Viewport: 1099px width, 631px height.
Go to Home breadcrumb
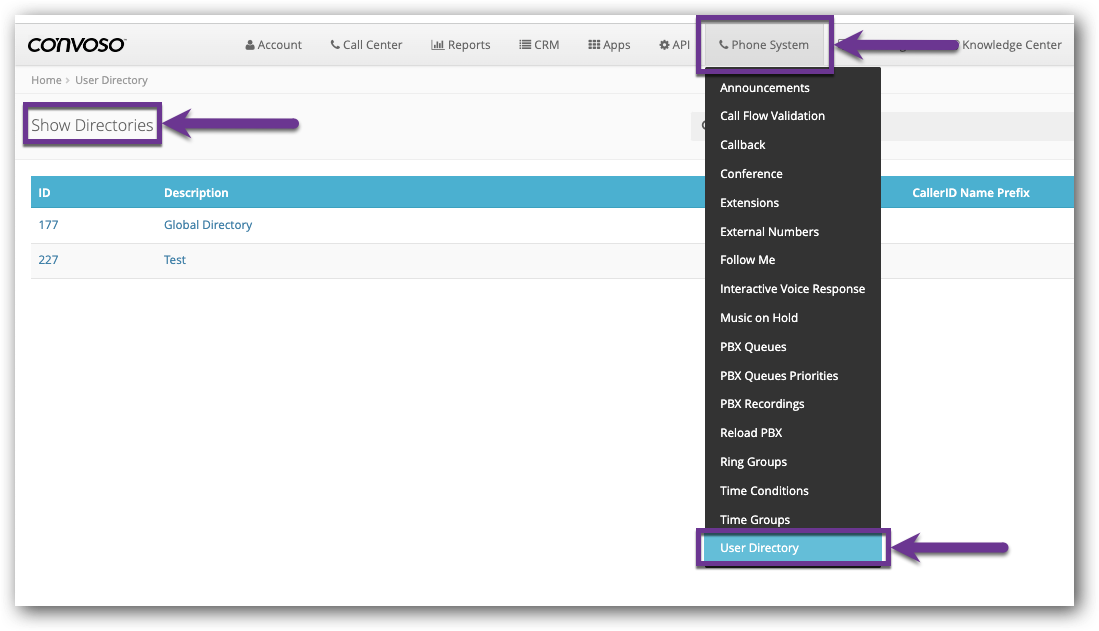[x=46, y=80]
